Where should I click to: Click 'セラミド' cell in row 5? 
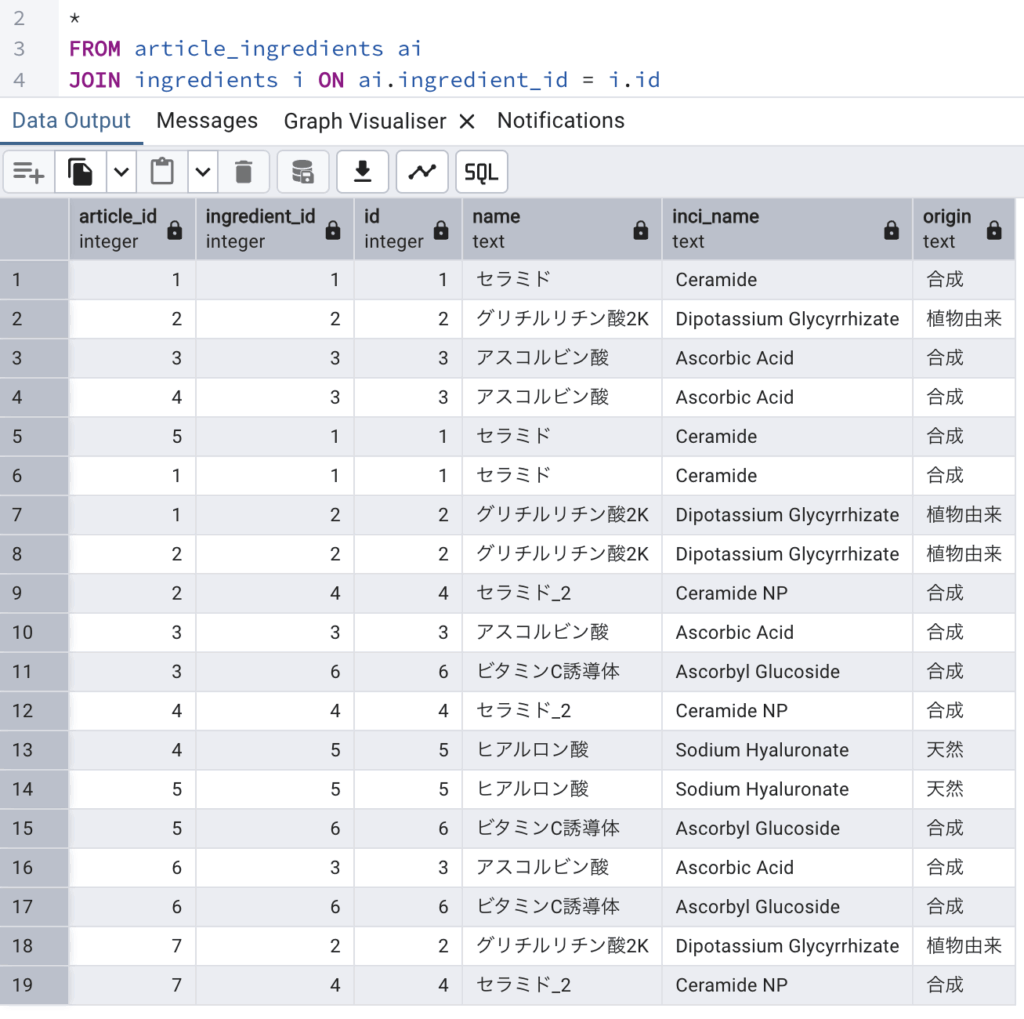click(x=562, y=436)
